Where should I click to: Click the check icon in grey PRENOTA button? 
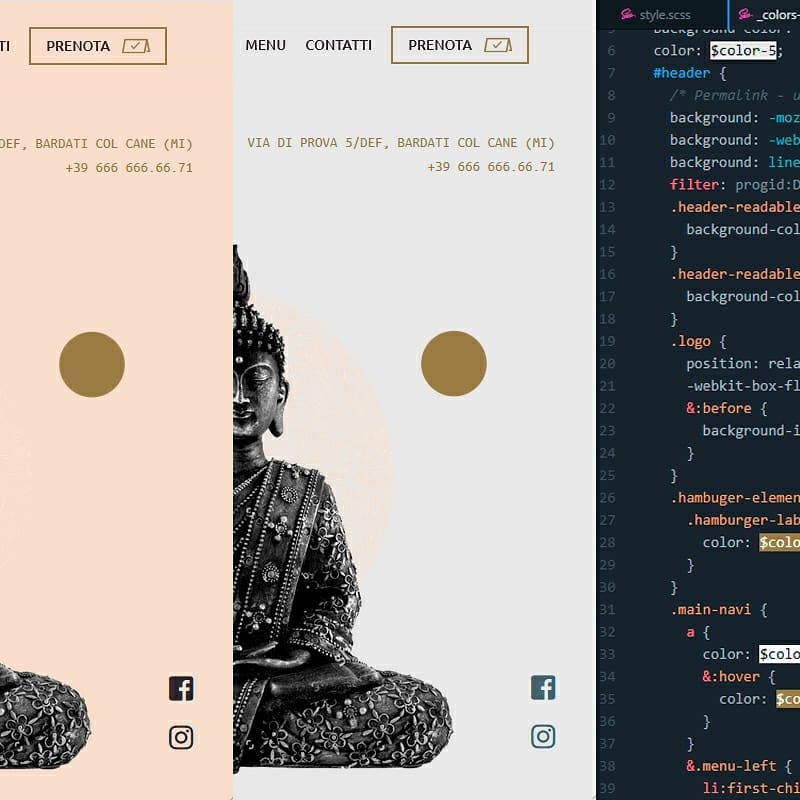(x=497, y=45)
